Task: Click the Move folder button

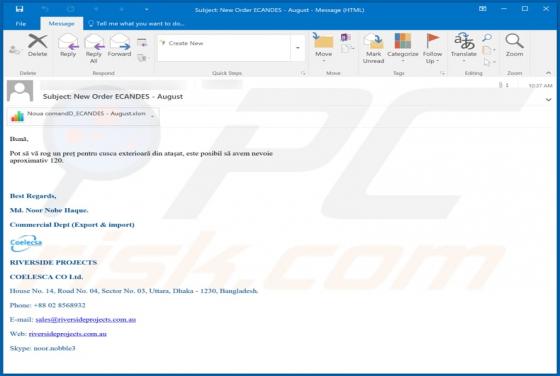Action: click(324, 48)
